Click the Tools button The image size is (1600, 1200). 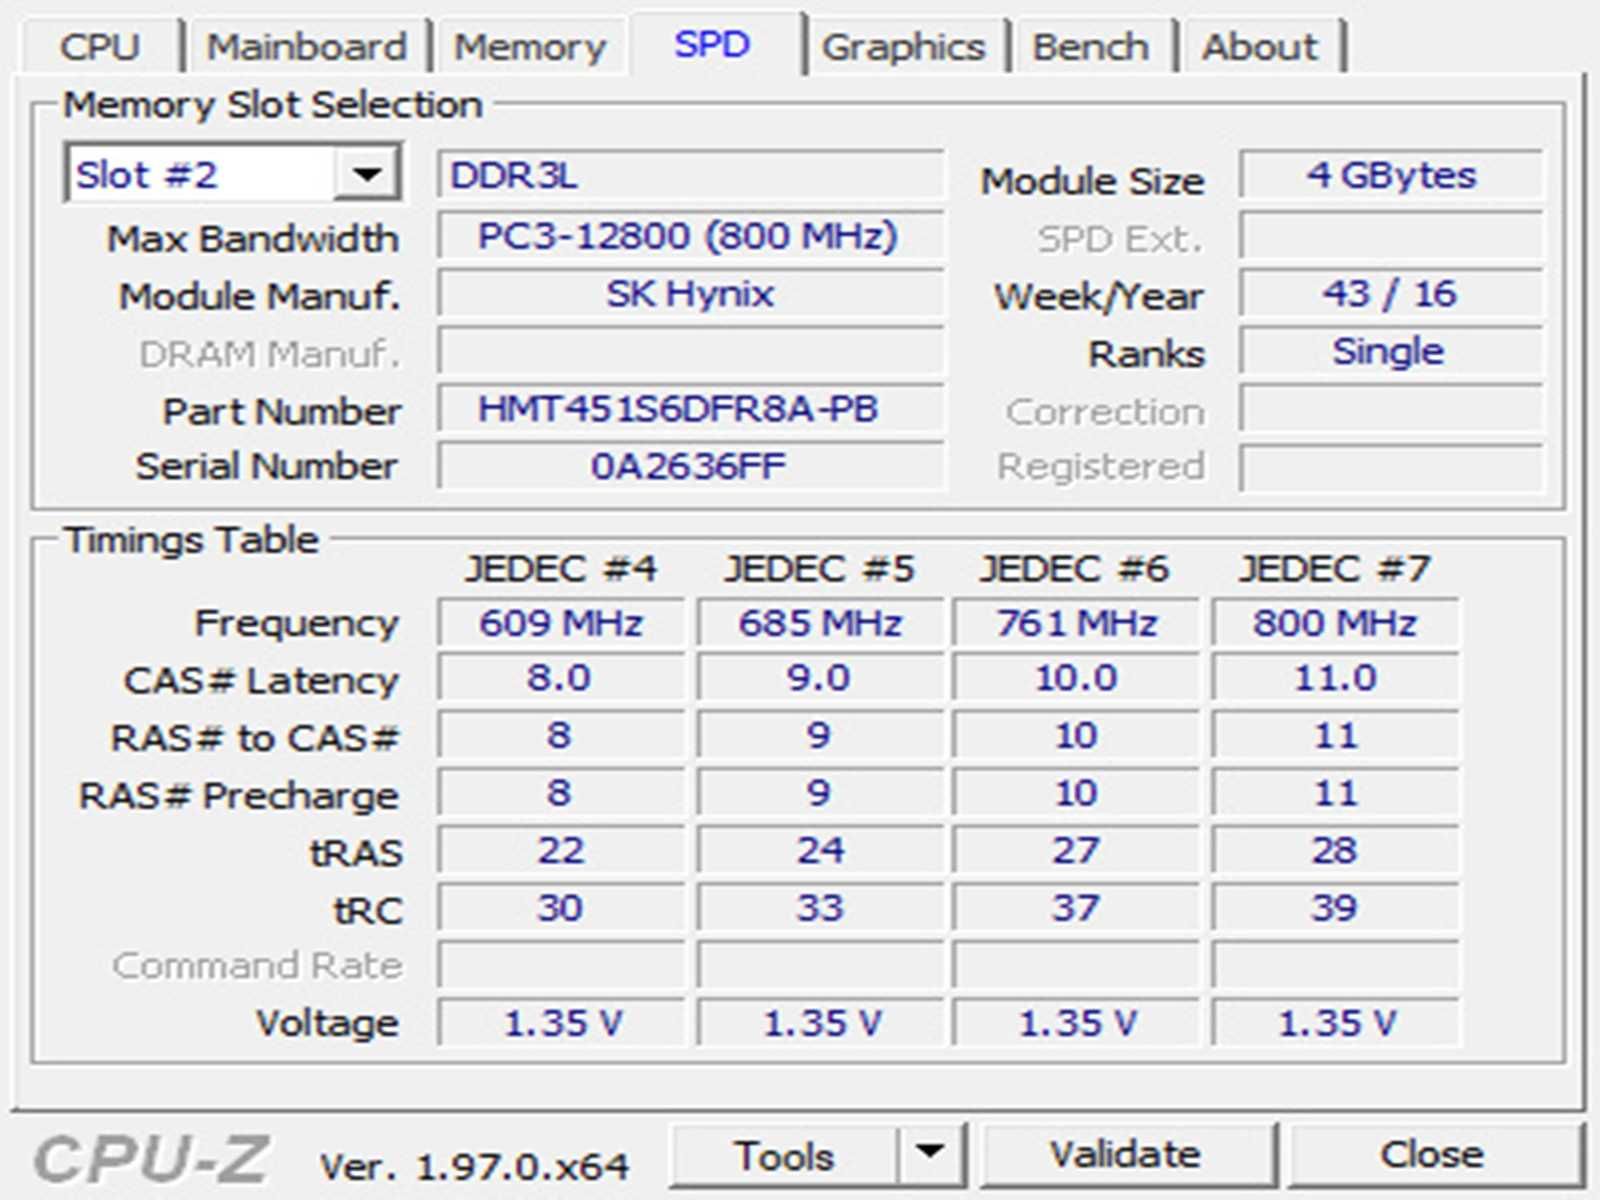(784, 1155)
